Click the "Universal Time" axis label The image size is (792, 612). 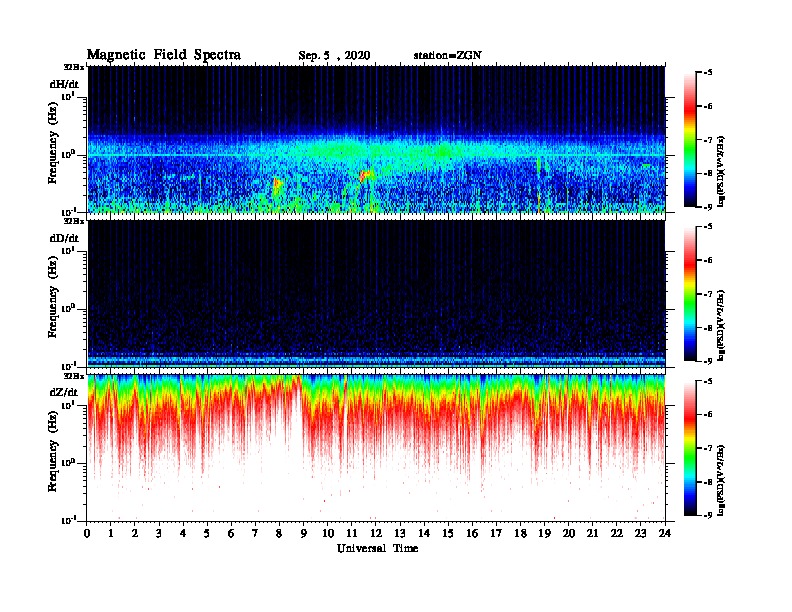click(377, 548)
